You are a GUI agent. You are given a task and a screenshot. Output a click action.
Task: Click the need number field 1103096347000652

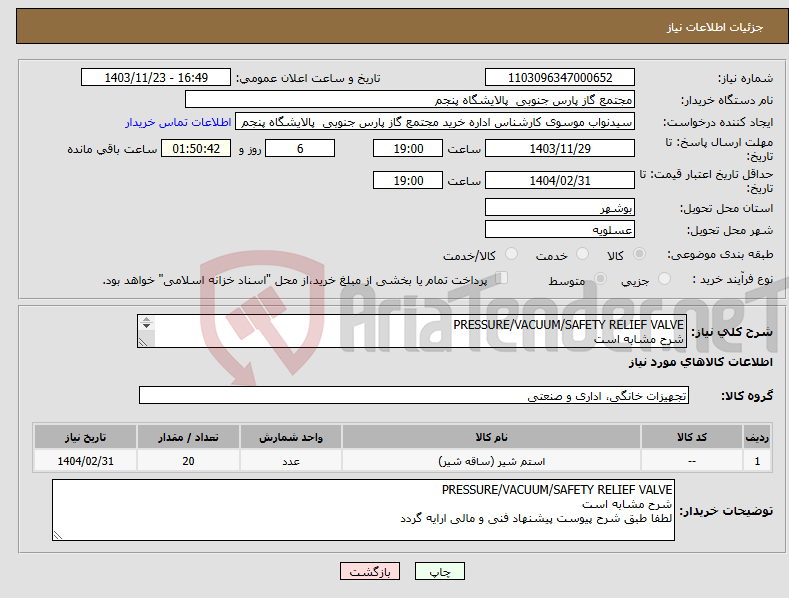pos(560,78)
